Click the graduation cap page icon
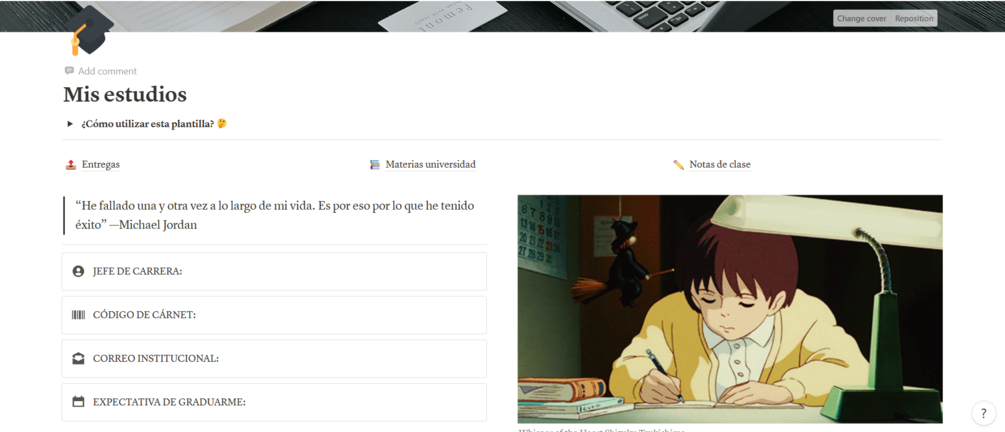 pos(88,31)
